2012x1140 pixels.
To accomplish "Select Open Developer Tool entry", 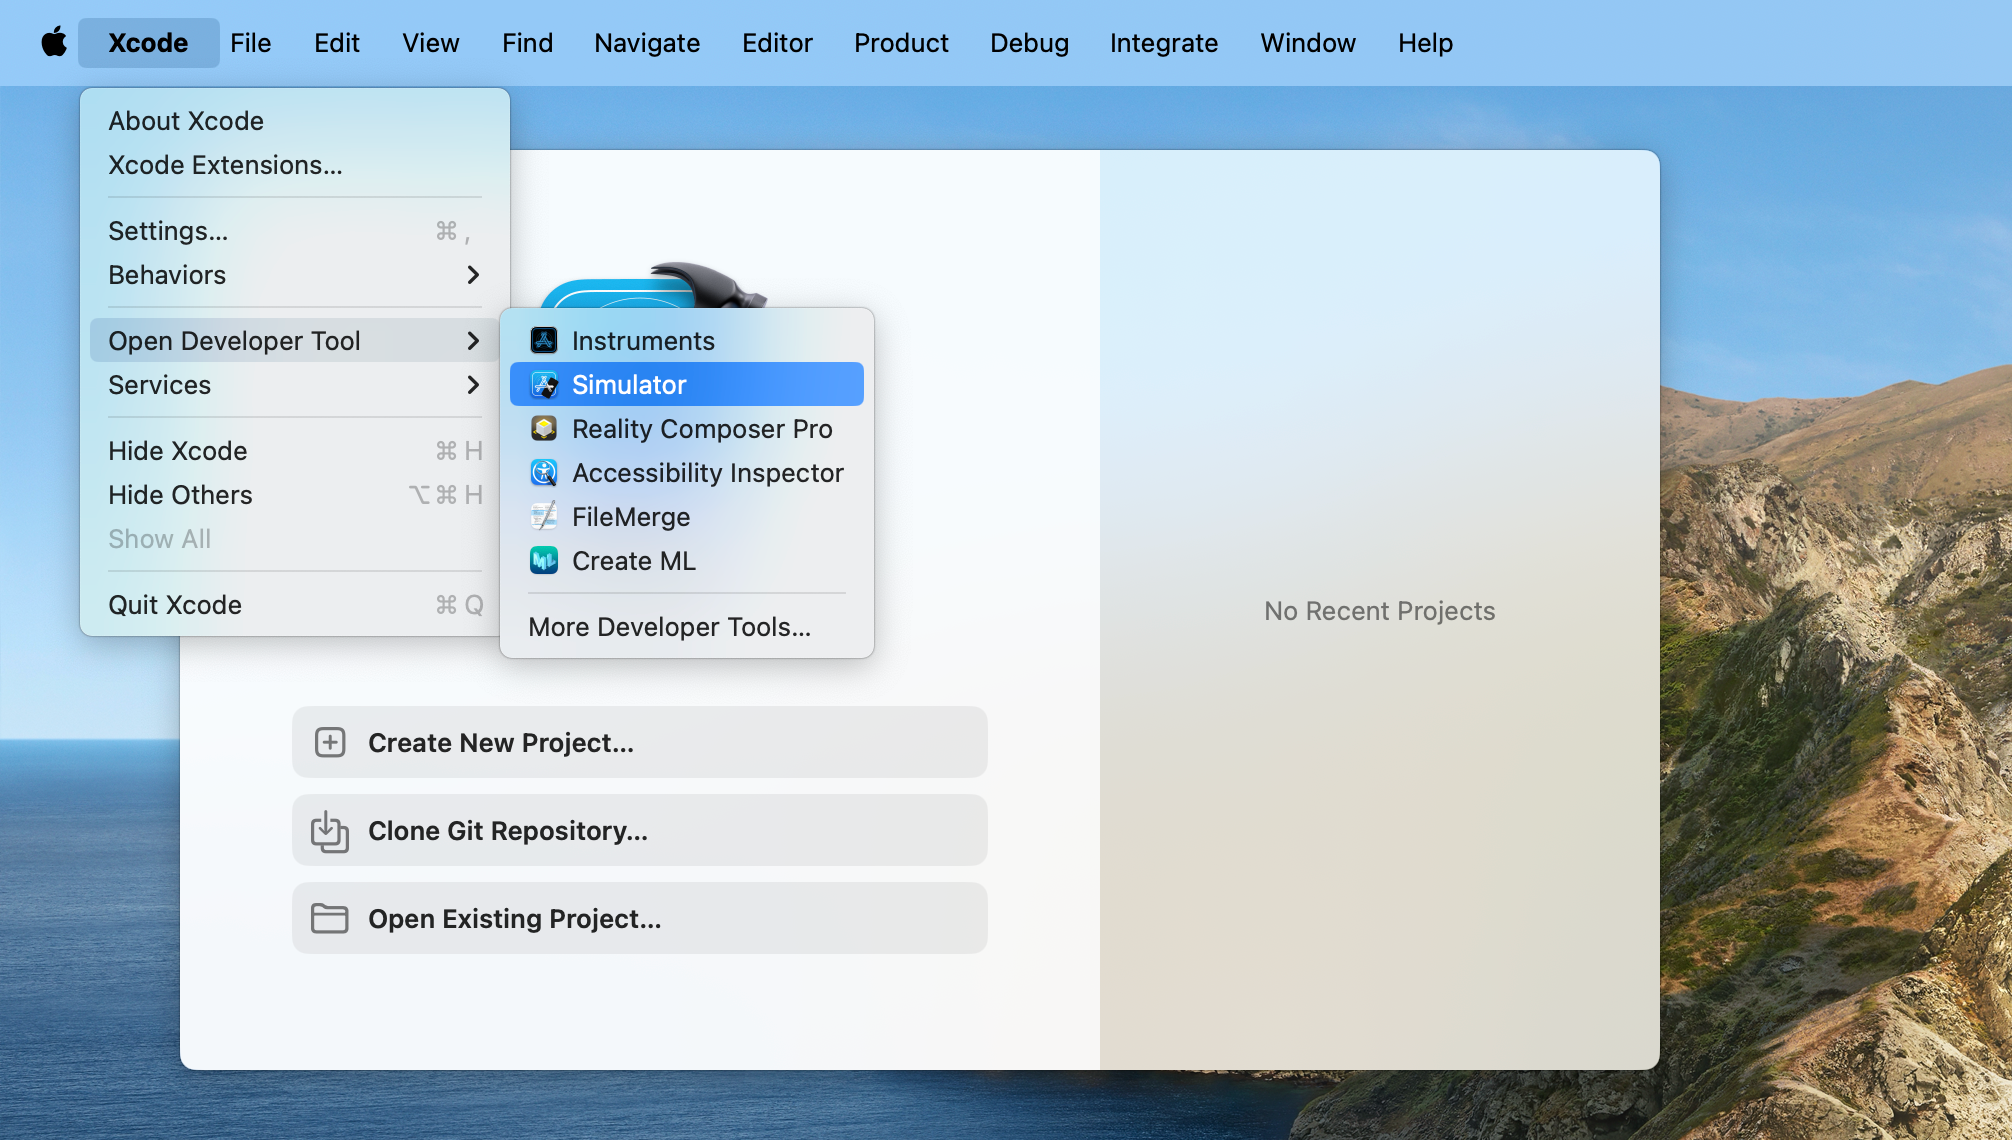I will 295,341.
